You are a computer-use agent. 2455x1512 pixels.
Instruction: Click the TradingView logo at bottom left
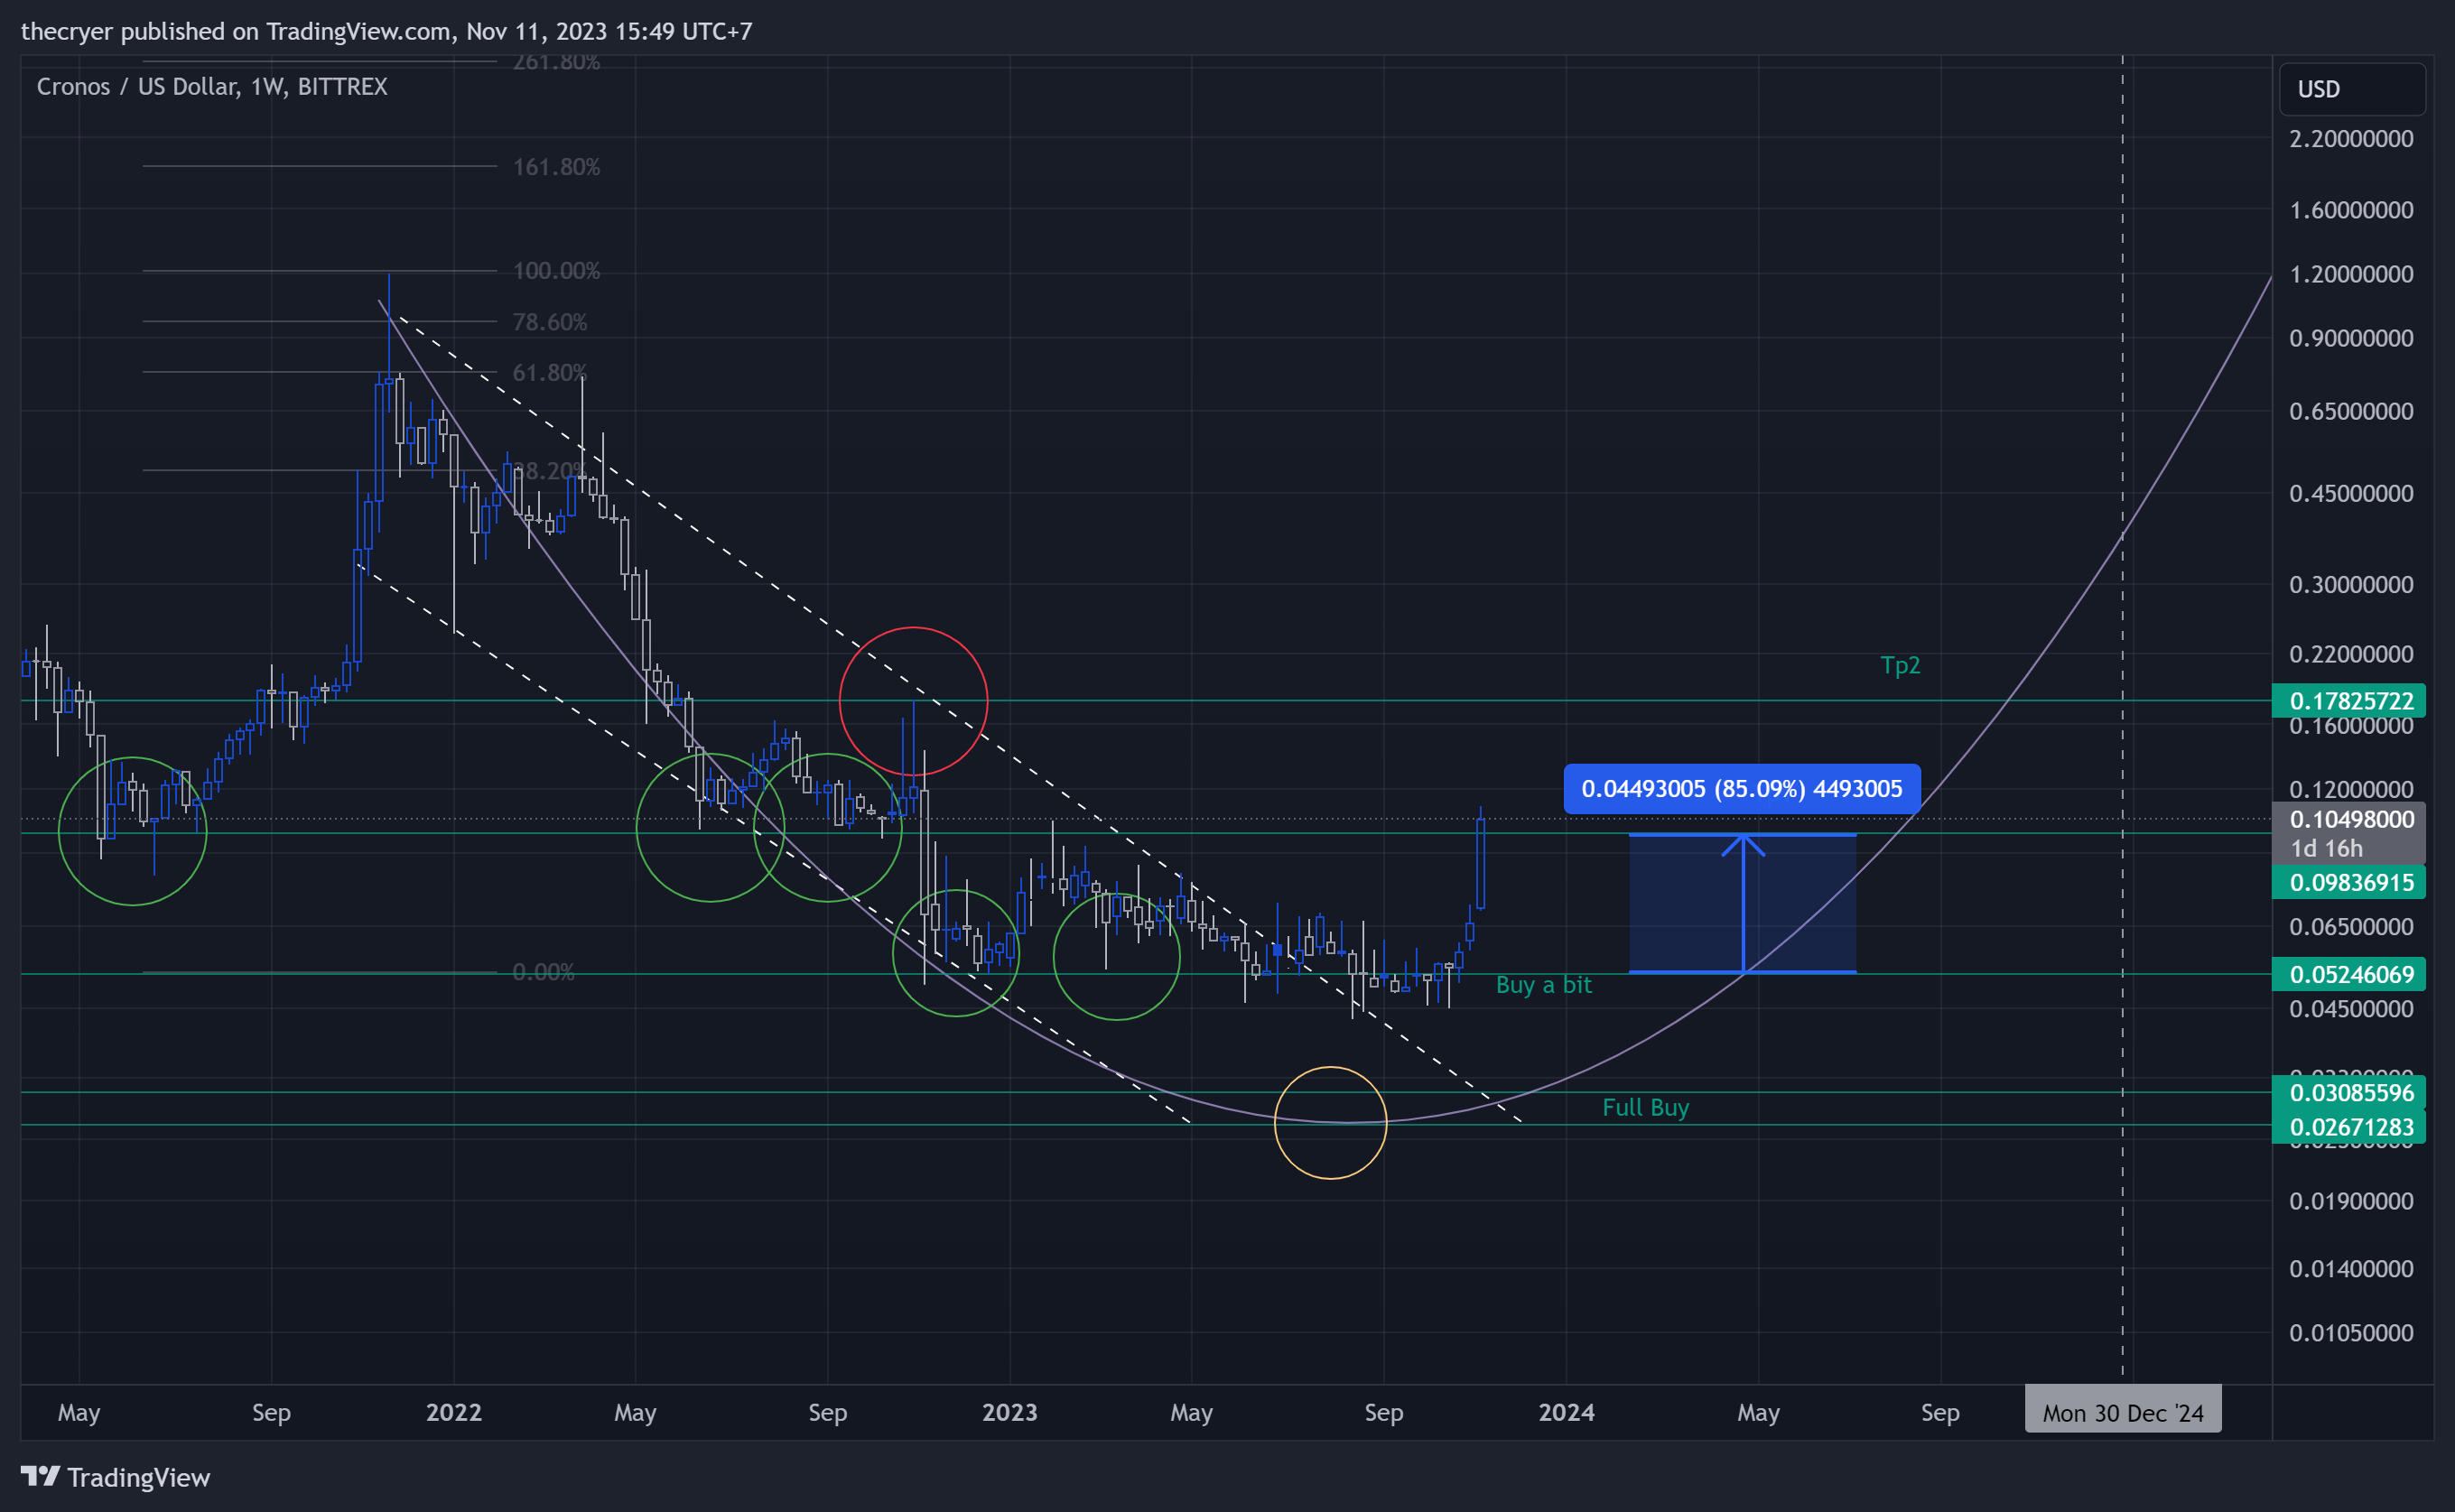tap(115, 1477)
